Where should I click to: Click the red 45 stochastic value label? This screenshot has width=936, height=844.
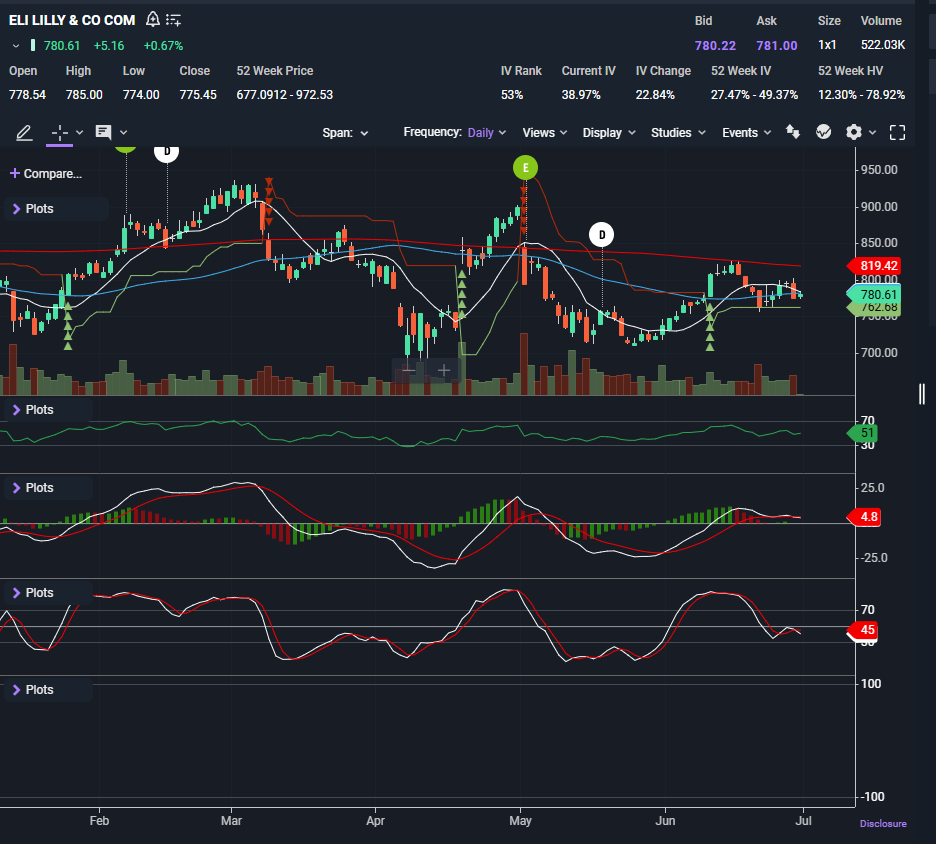click(863, 630)
